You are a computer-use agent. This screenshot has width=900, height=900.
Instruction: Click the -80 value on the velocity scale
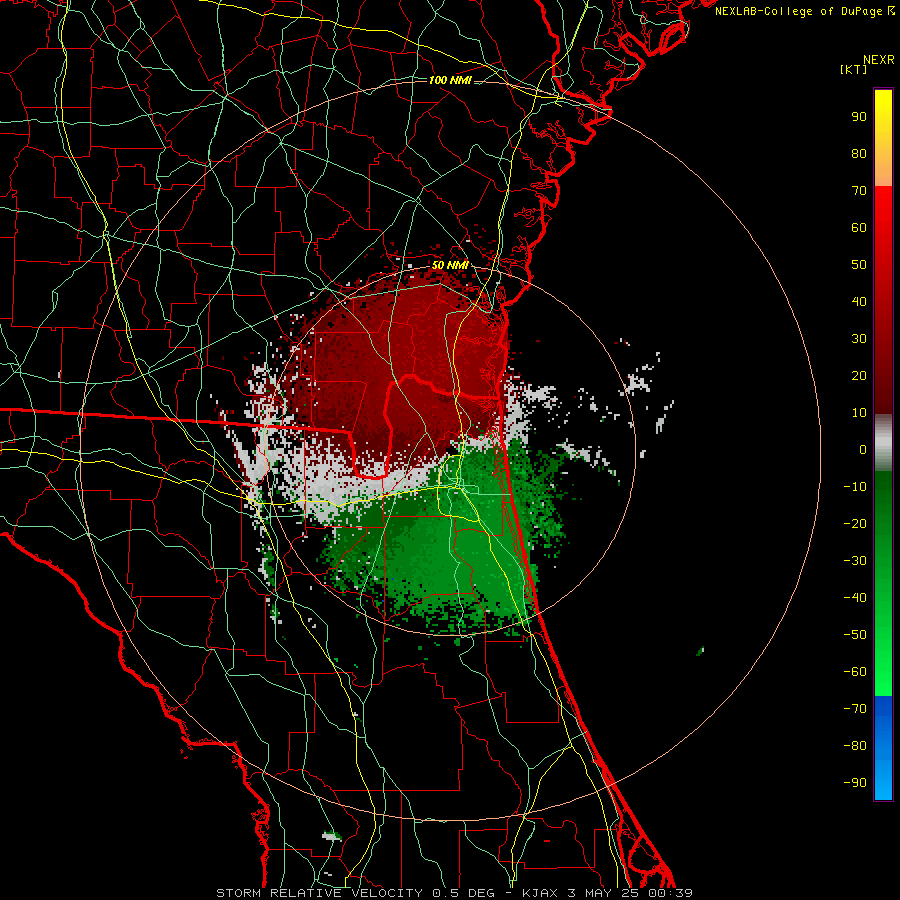[x=855, y=746]
